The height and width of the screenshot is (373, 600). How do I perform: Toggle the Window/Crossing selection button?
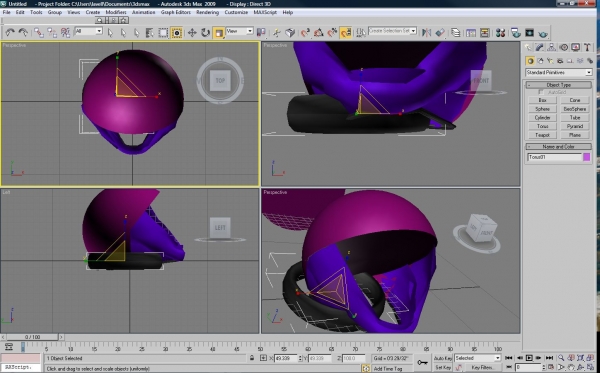pyautogui.click(x=176, y=33)
